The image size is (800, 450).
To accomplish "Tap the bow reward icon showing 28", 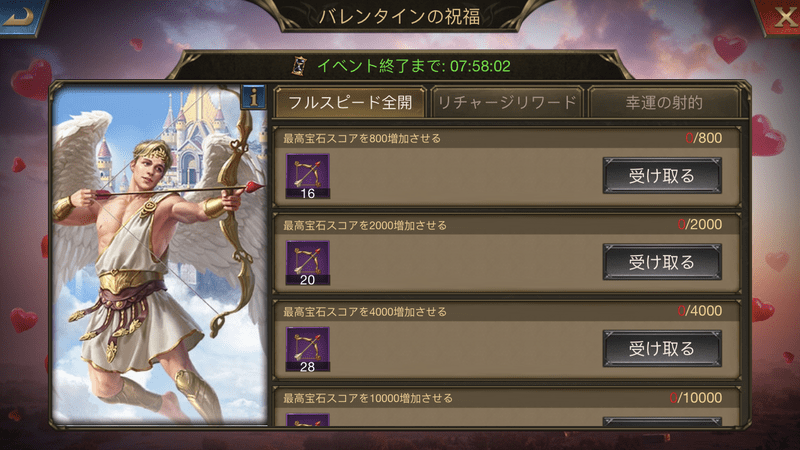I will coord(308,349).
